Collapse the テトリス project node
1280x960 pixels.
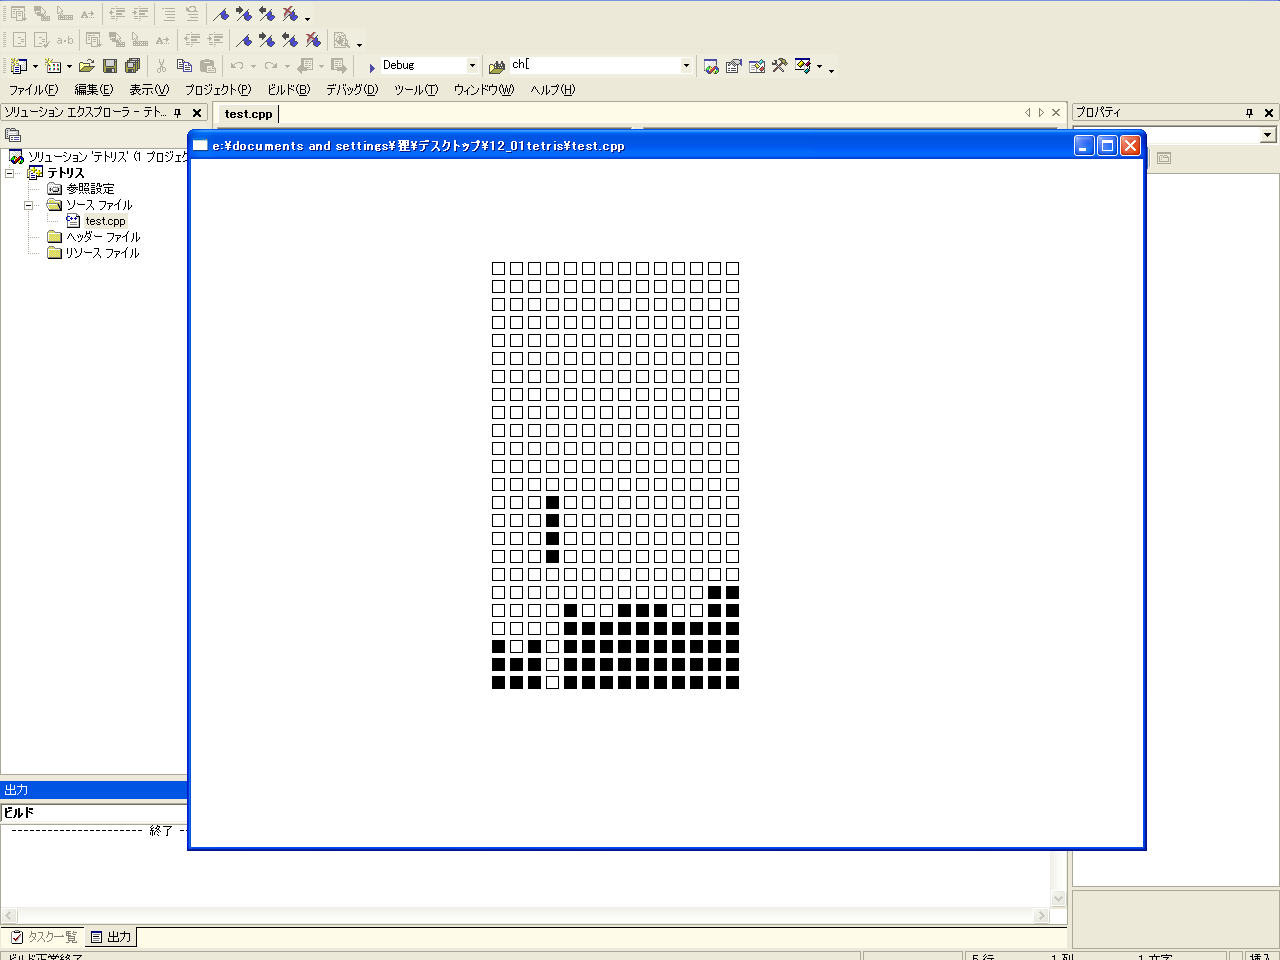10,173
